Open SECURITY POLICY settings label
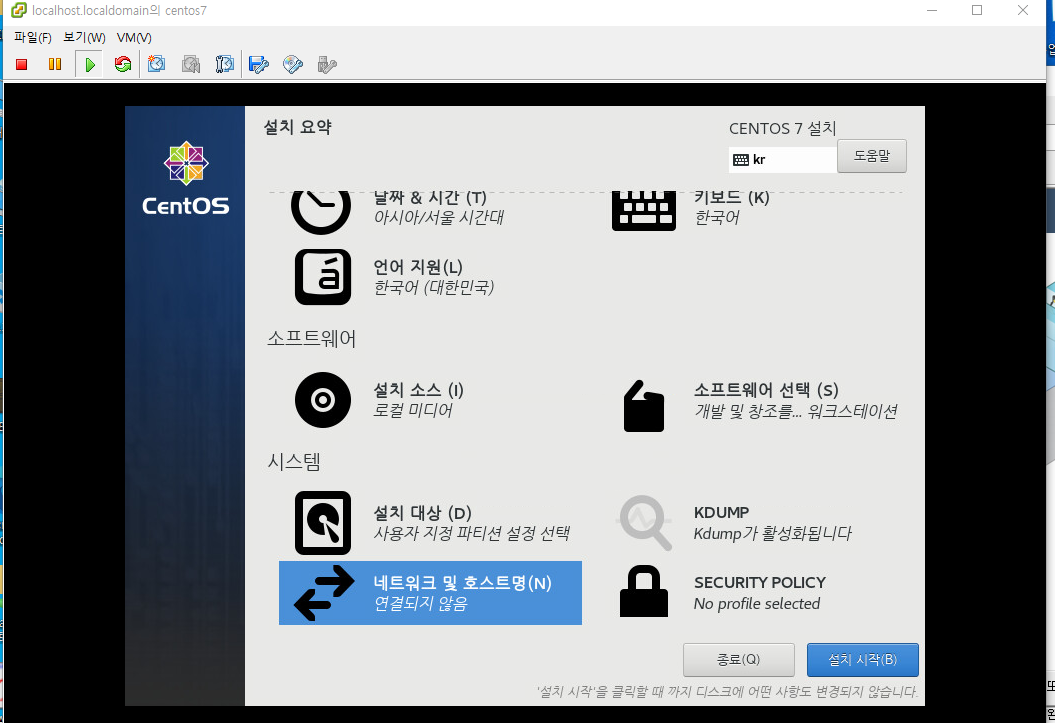This screenshot has width=1055, height=723. click(x=760, y=582)
